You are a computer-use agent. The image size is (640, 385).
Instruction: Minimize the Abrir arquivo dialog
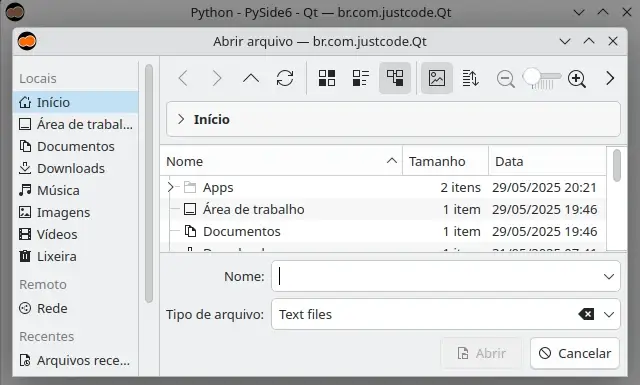click(x=565, y=41)
